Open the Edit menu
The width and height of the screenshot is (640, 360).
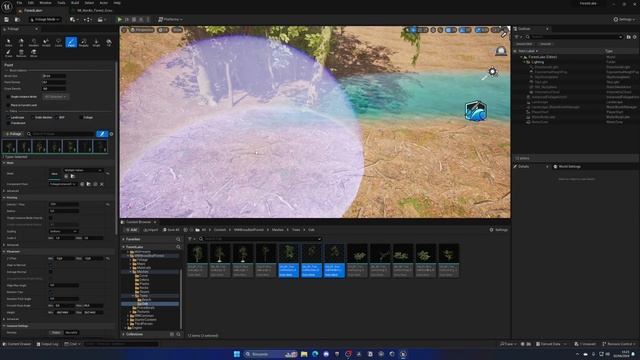coord(31,3)
